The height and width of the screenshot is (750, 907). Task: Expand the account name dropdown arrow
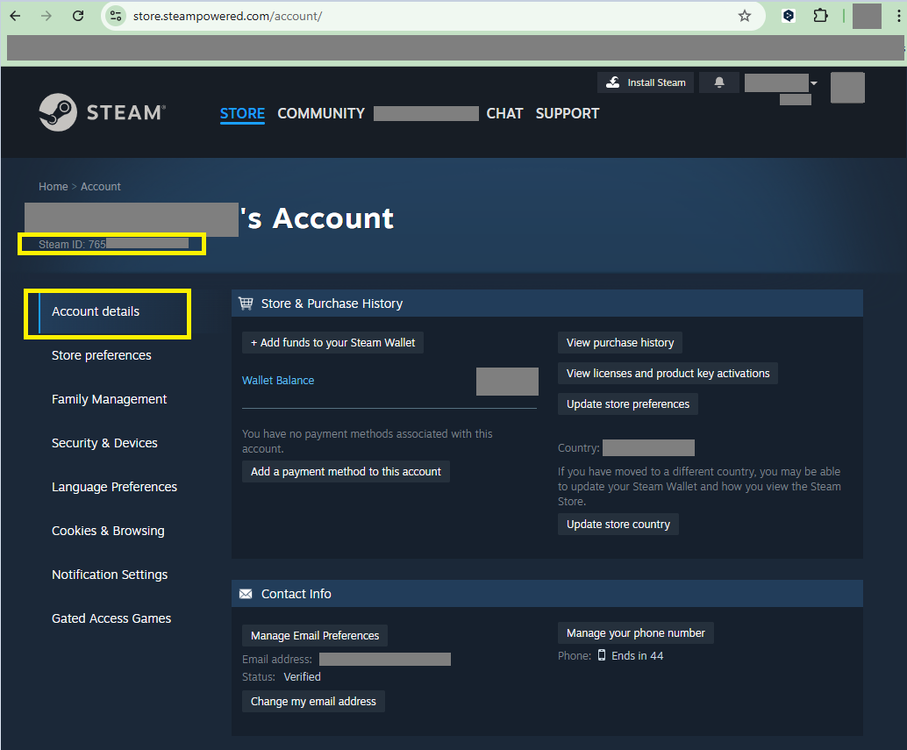[814, 83]
